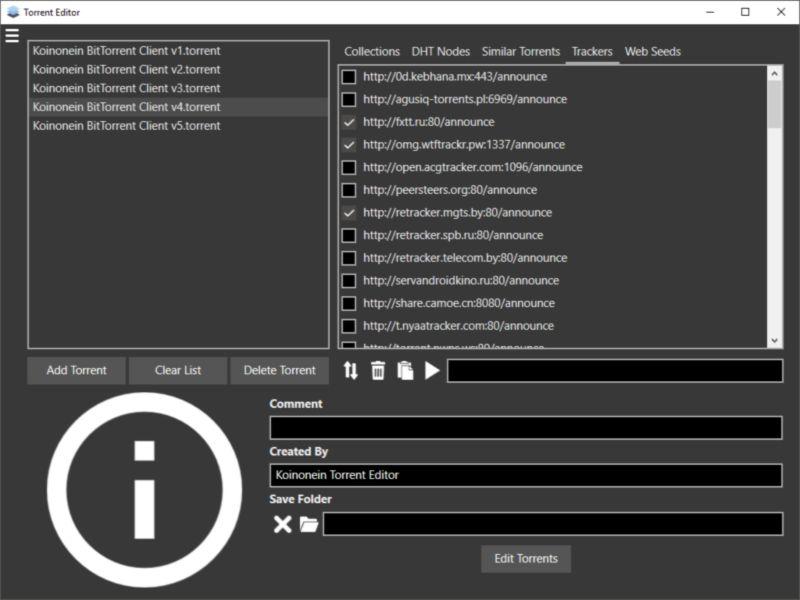Switch to the DHT Nodes tab

(441, 52)
